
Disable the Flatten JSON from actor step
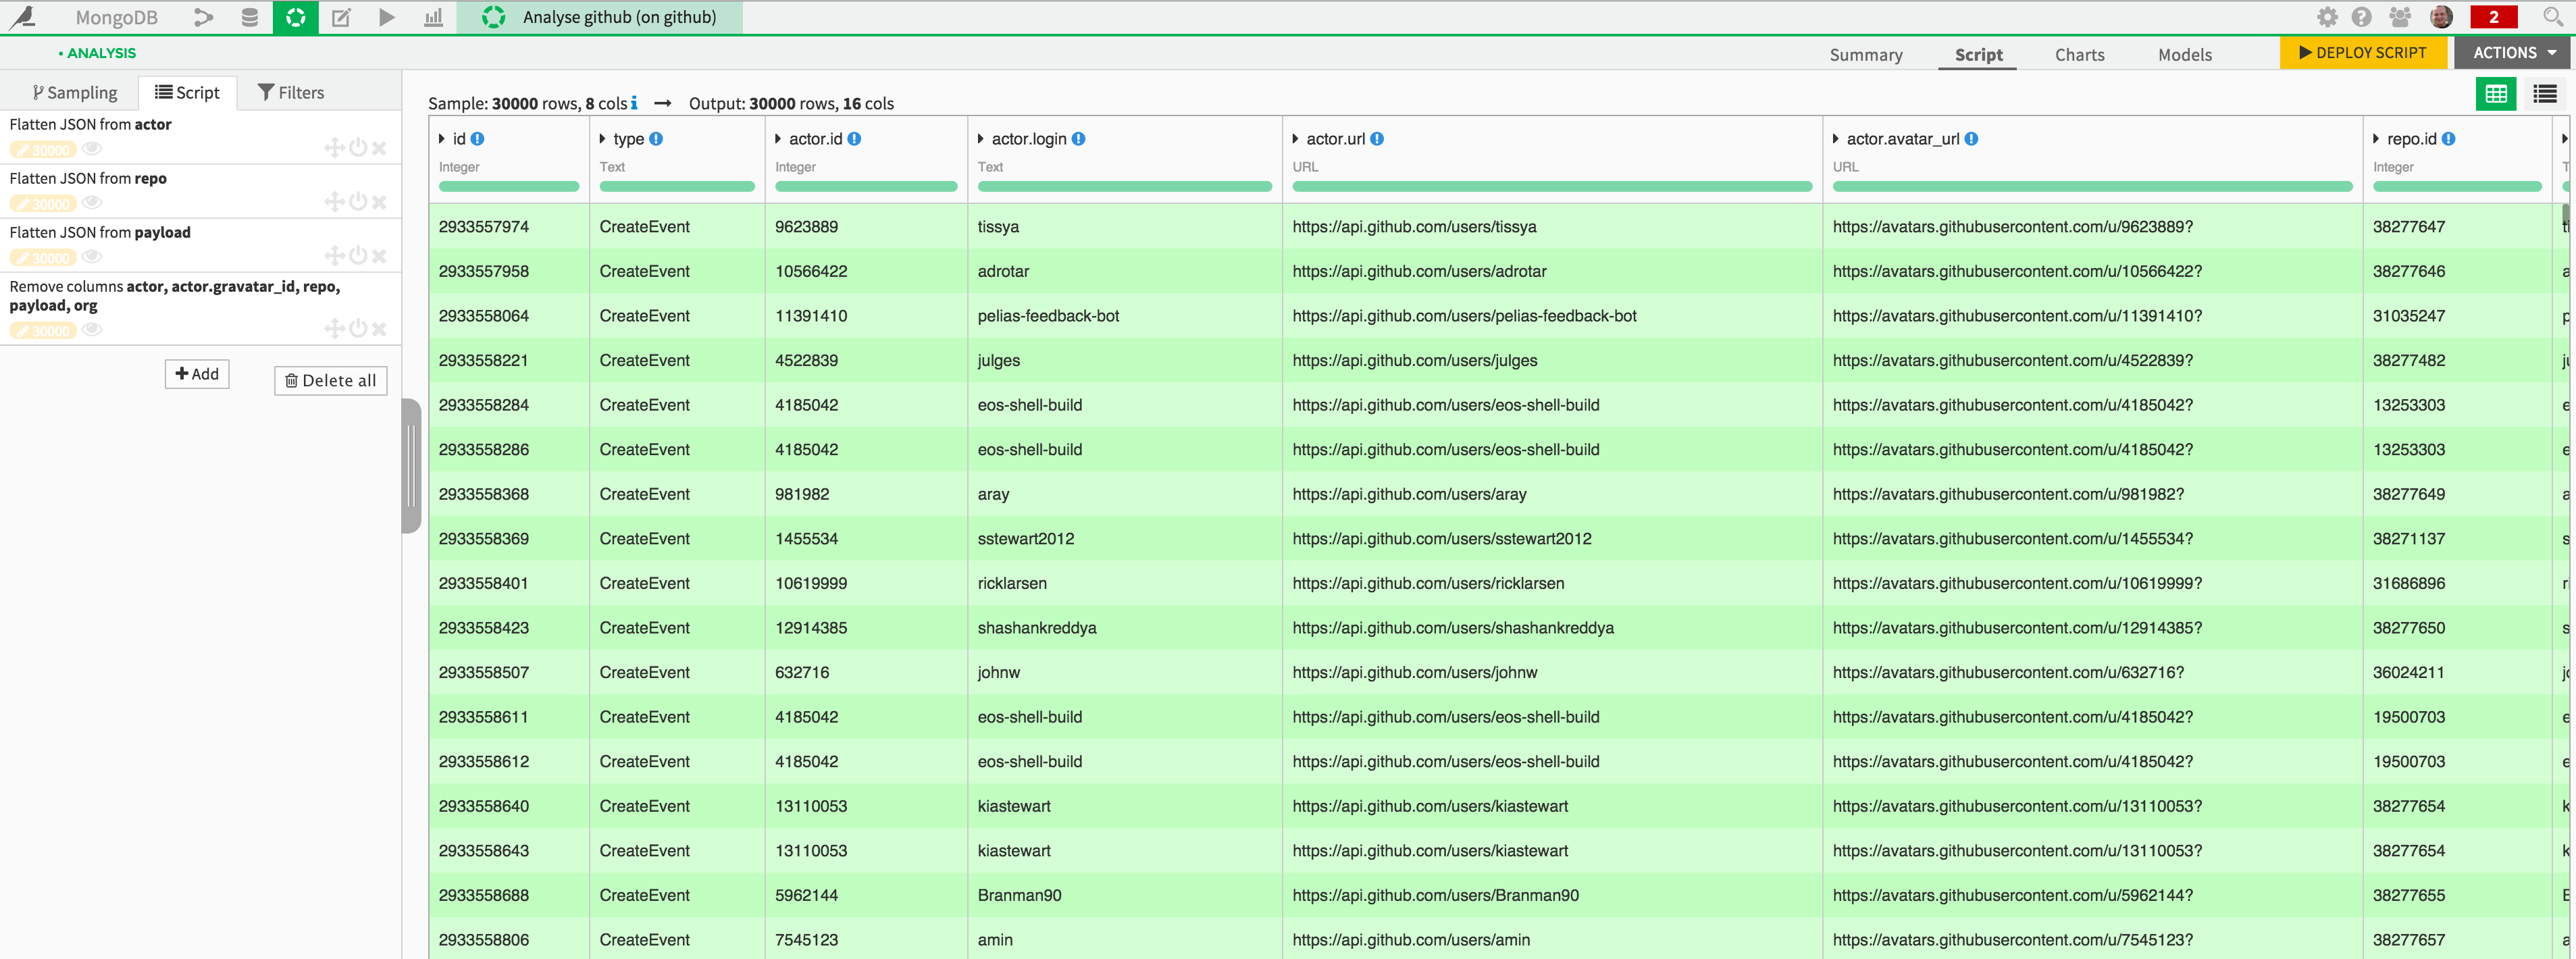357,148
